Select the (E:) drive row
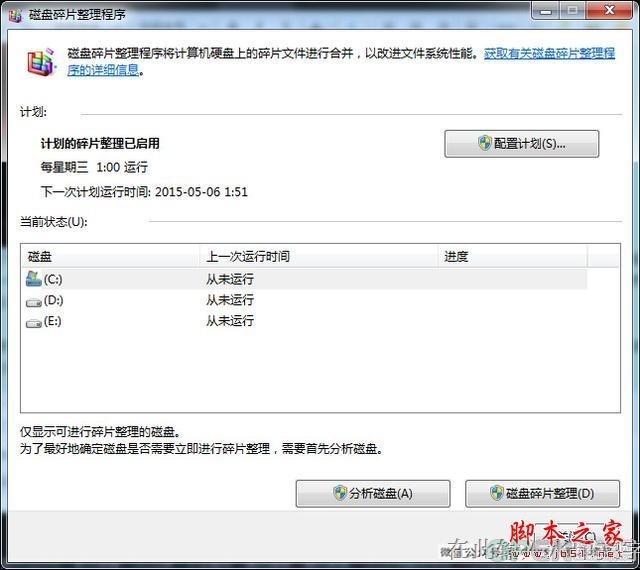This screenshot has width=640, height=570. [306, 321]
